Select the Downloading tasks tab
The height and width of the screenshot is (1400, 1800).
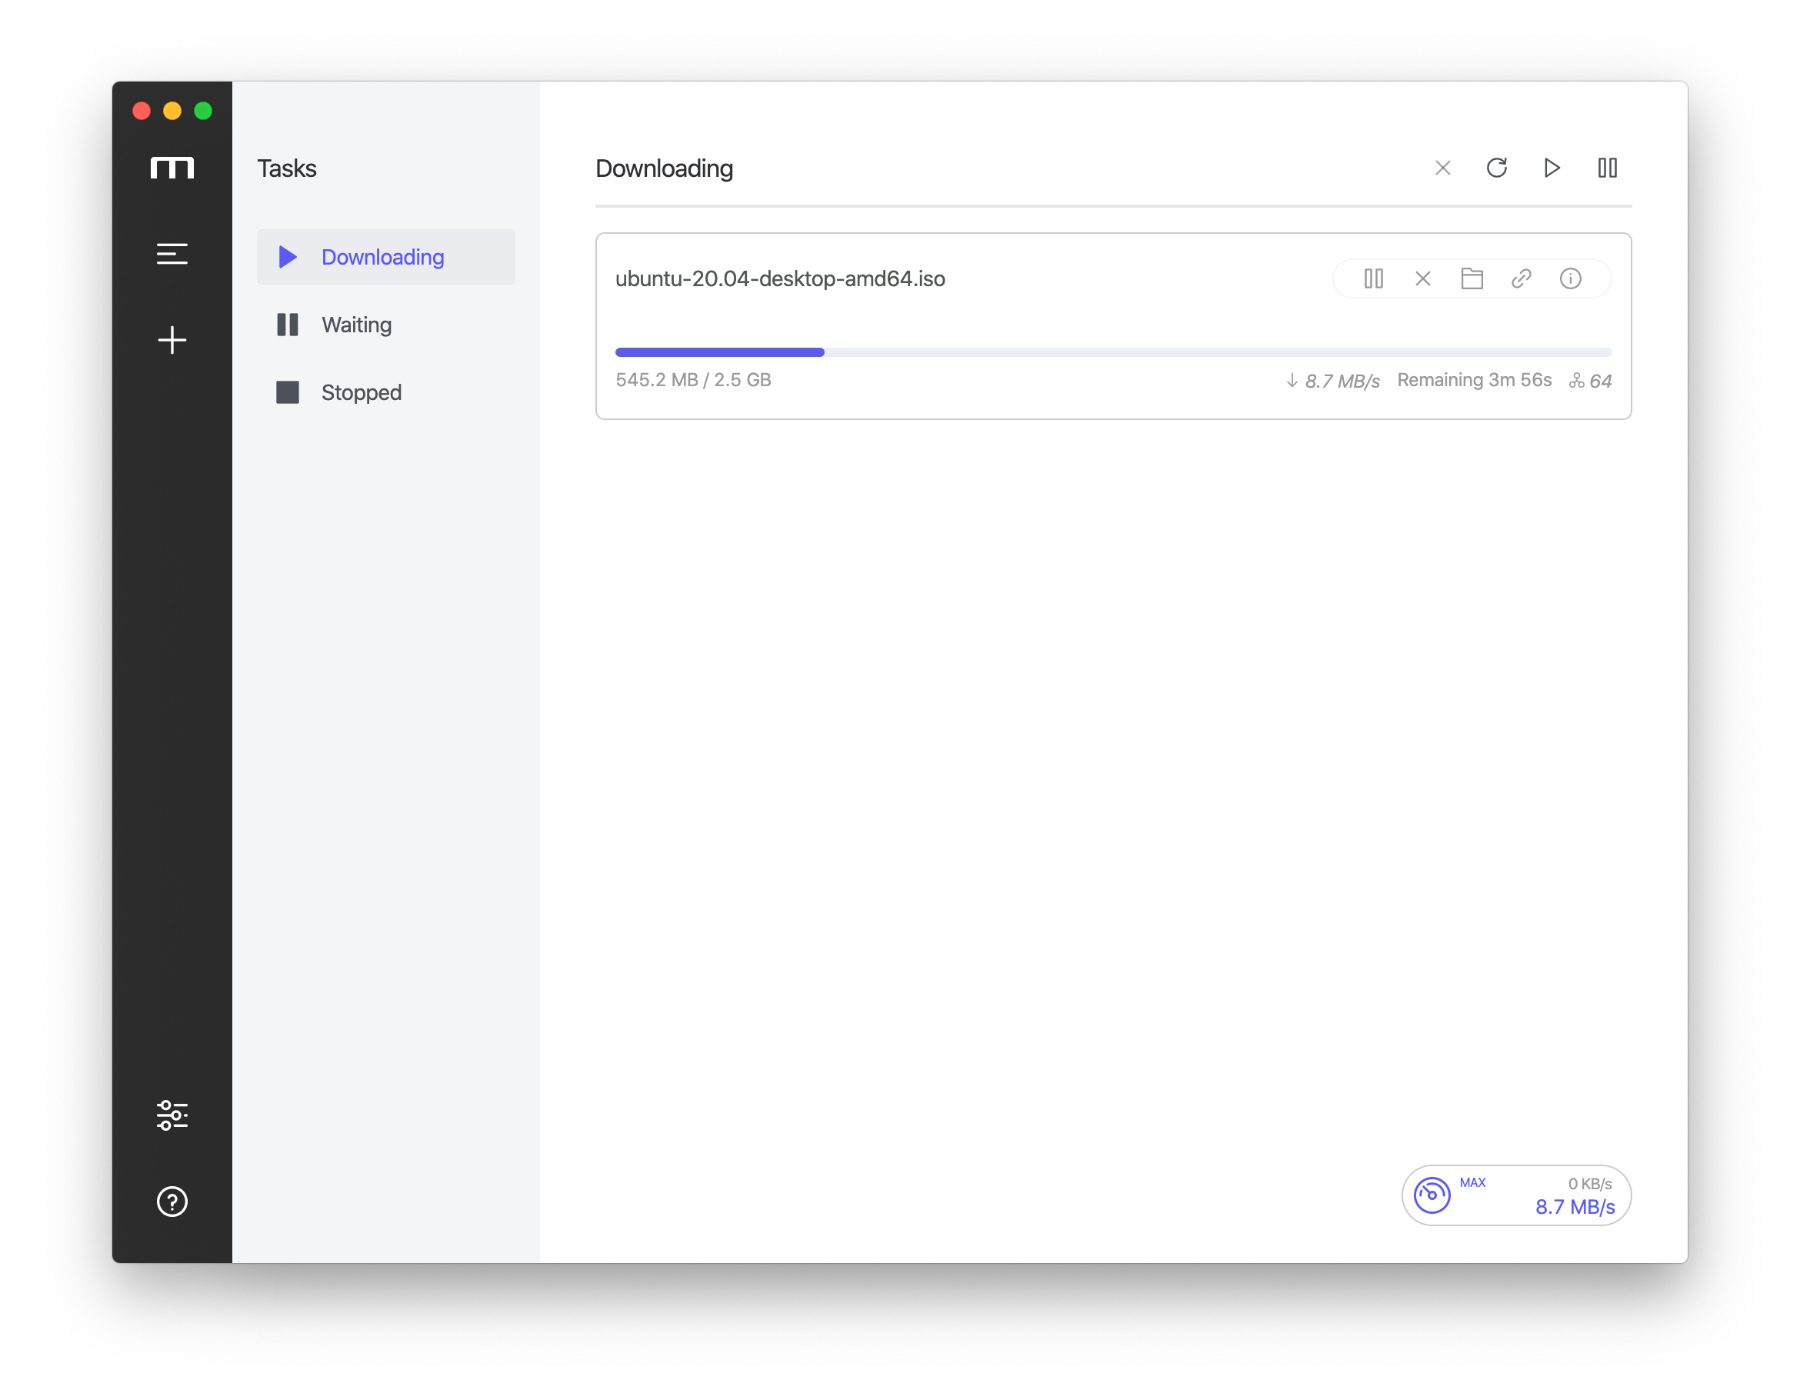tap(385, 257)
